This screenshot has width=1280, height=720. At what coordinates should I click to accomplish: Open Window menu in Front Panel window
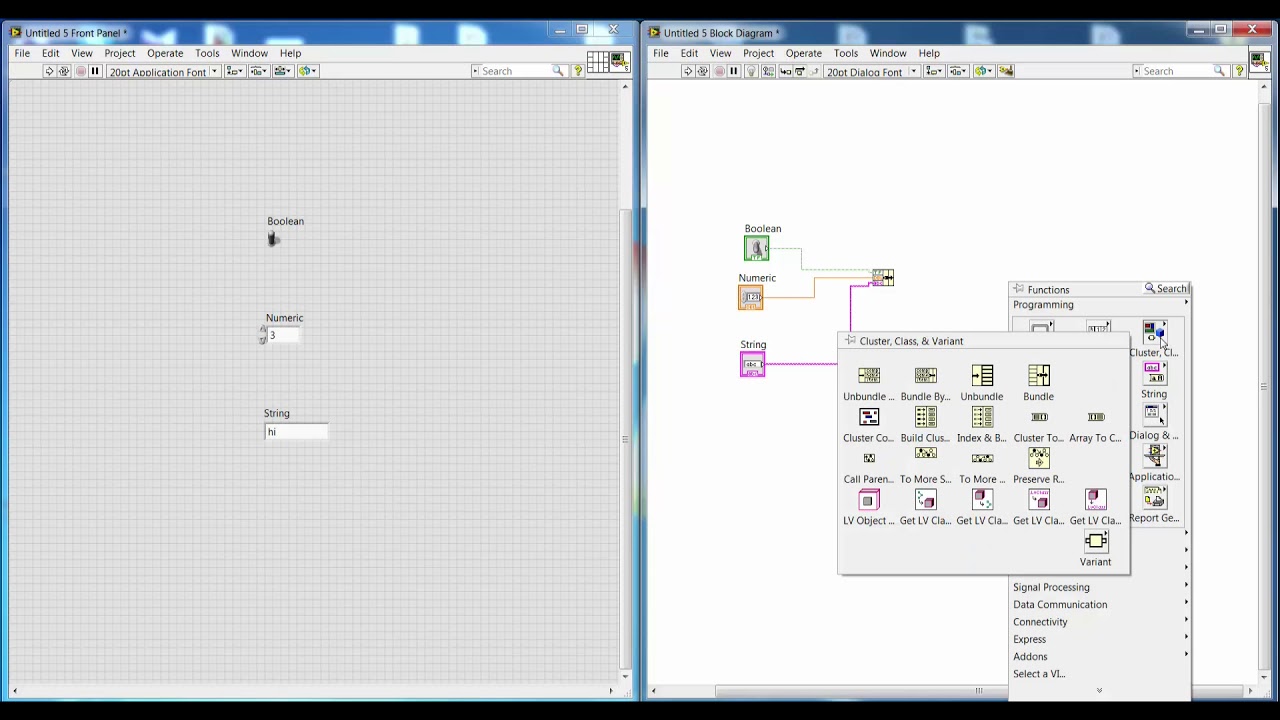pos(249,53)
